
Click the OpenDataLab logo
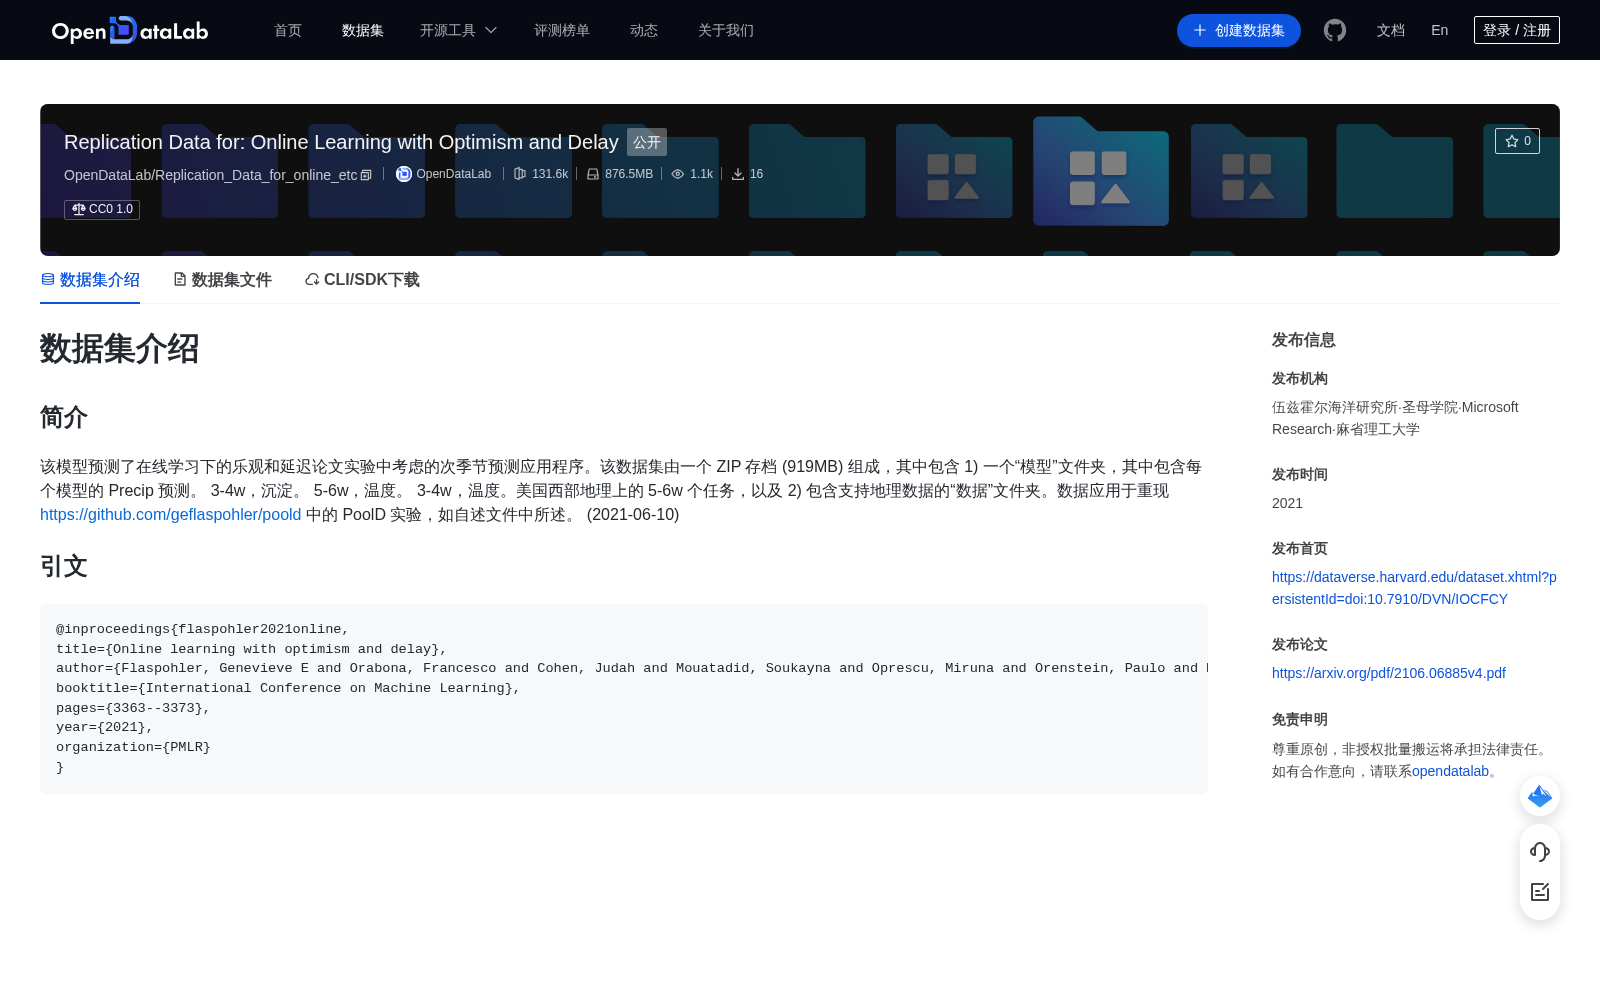click(130, 31)
